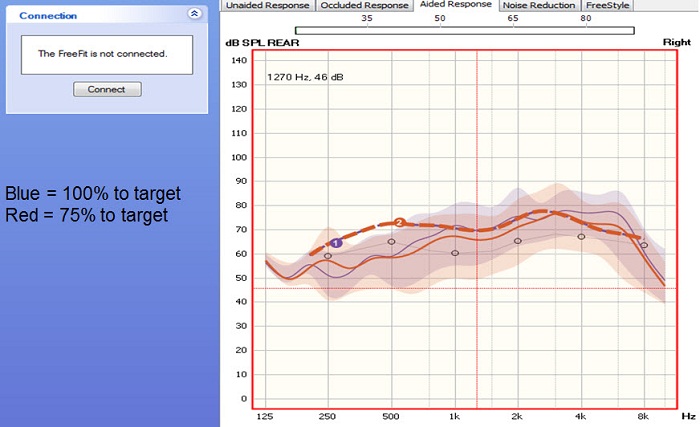
Task: Collapse the Connection panel chevron
Action: point(193,15)
